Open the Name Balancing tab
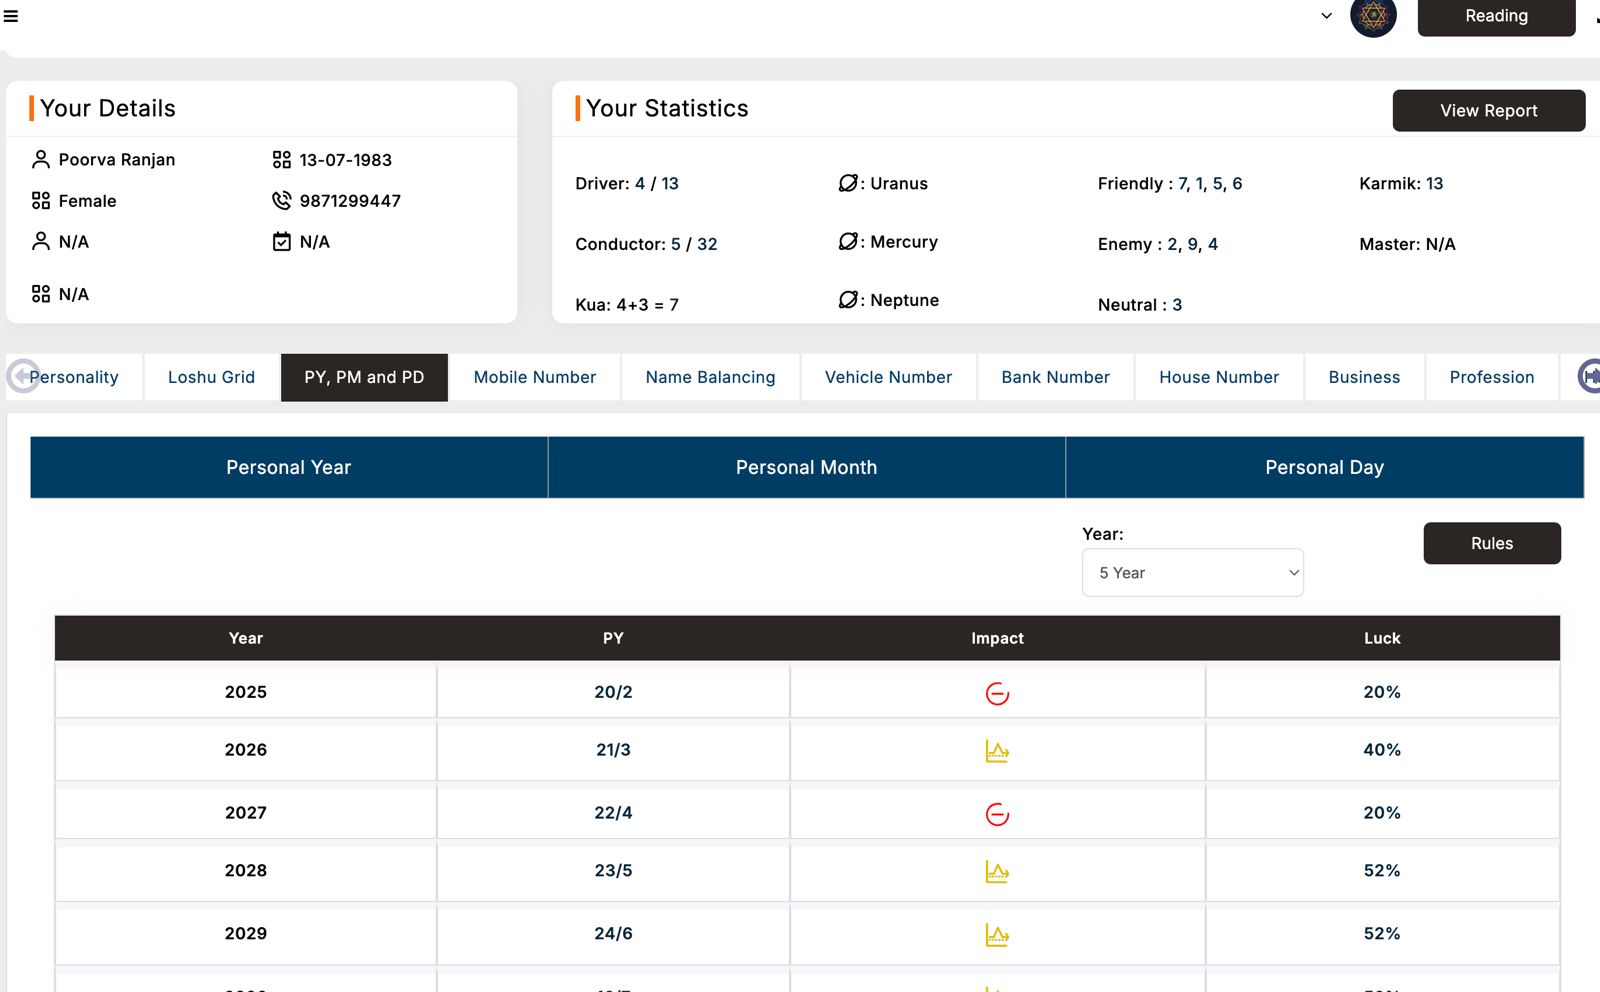The height and width of the screenshot is (992, 1600). (710, 377)
